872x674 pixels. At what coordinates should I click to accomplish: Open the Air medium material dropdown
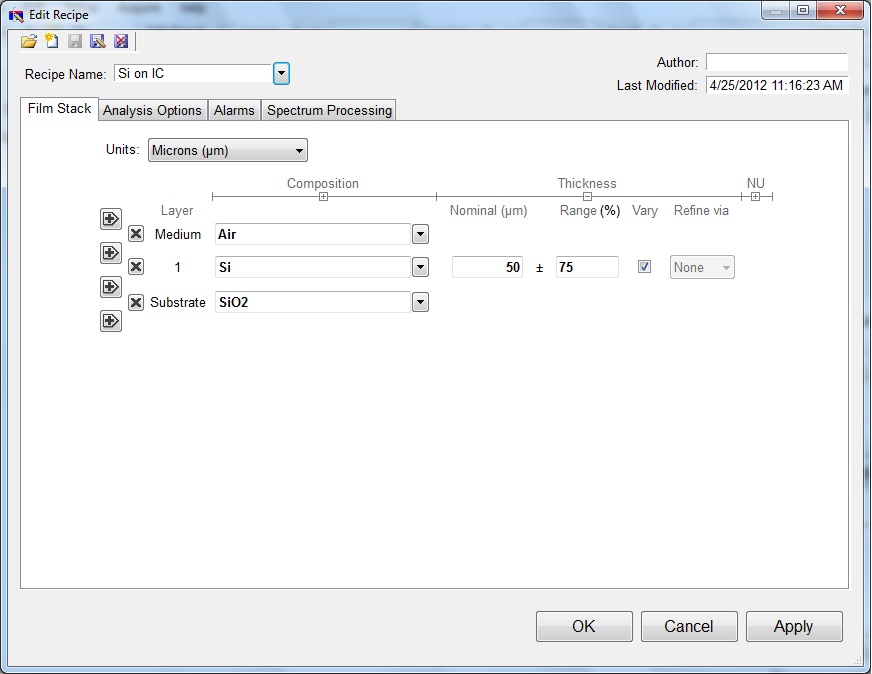click(420, 234)
